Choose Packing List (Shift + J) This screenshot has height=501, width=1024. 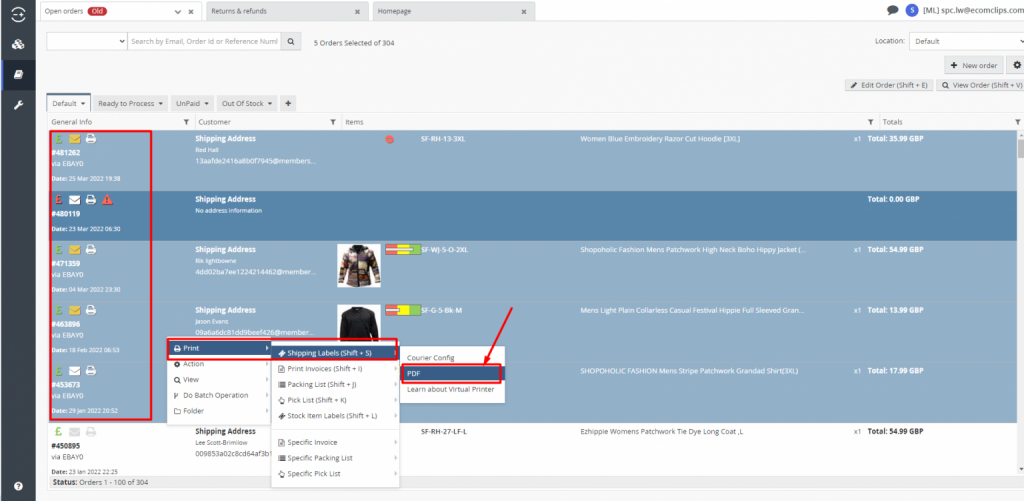point(334,384)
